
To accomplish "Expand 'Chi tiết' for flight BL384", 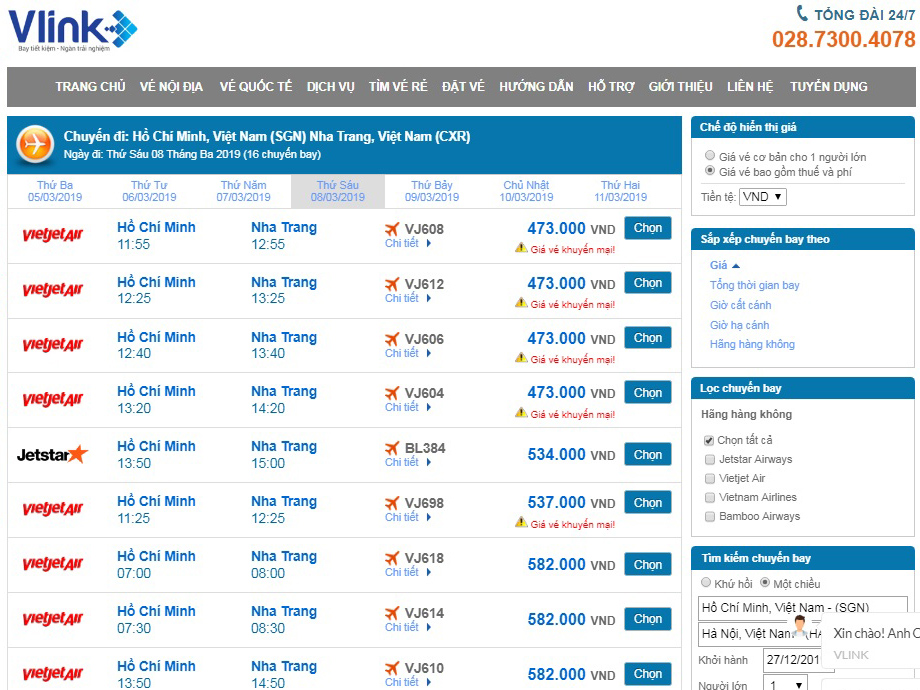I will click(408, 462).
